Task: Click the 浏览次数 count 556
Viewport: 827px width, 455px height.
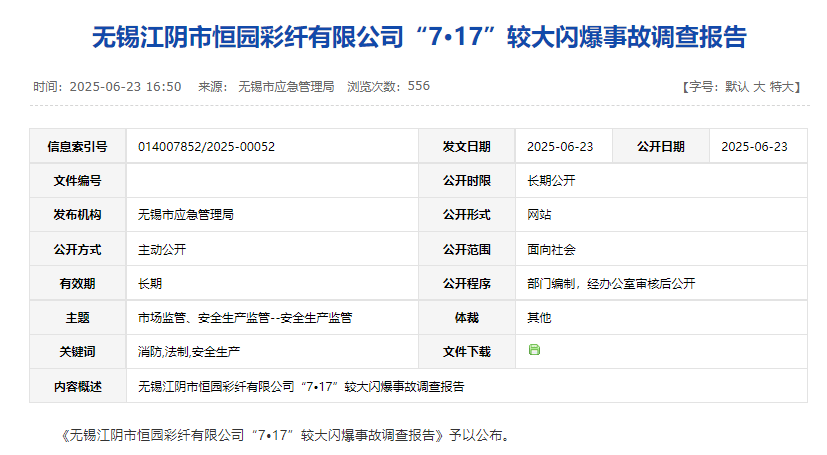Action: (419, 87)
